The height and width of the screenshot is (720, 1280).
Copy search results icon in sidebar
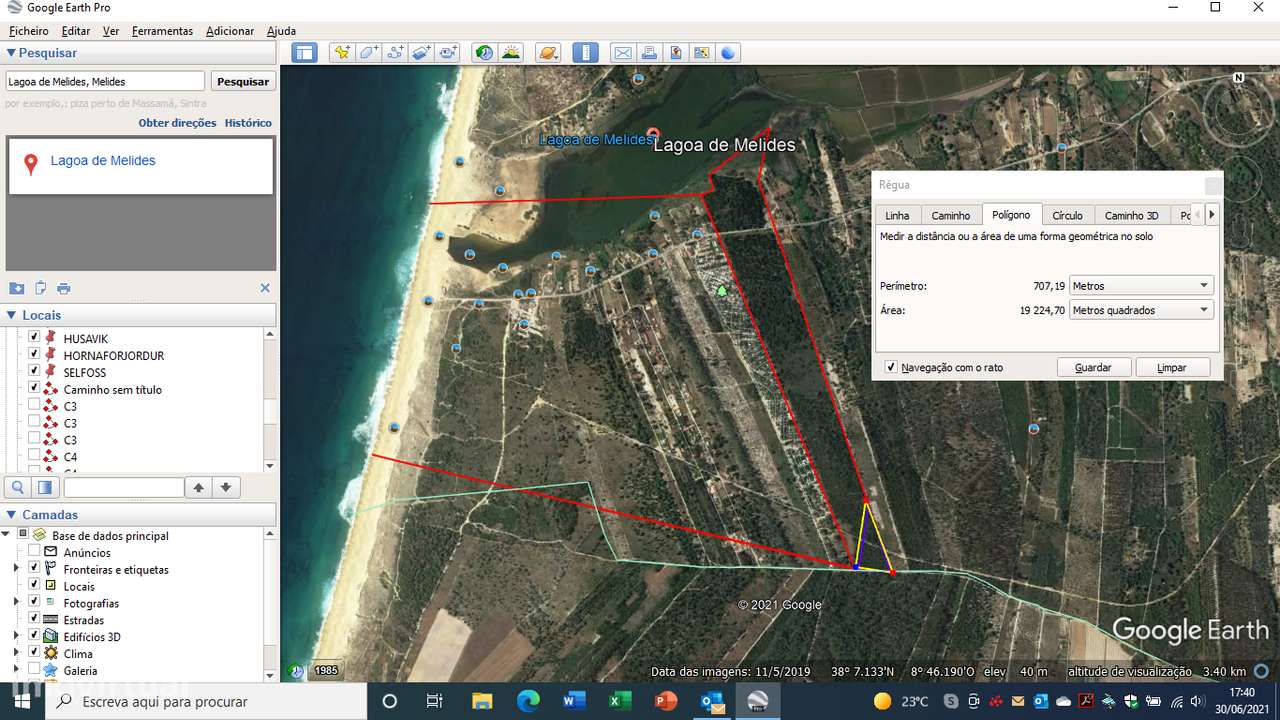(x=41, y=288)
